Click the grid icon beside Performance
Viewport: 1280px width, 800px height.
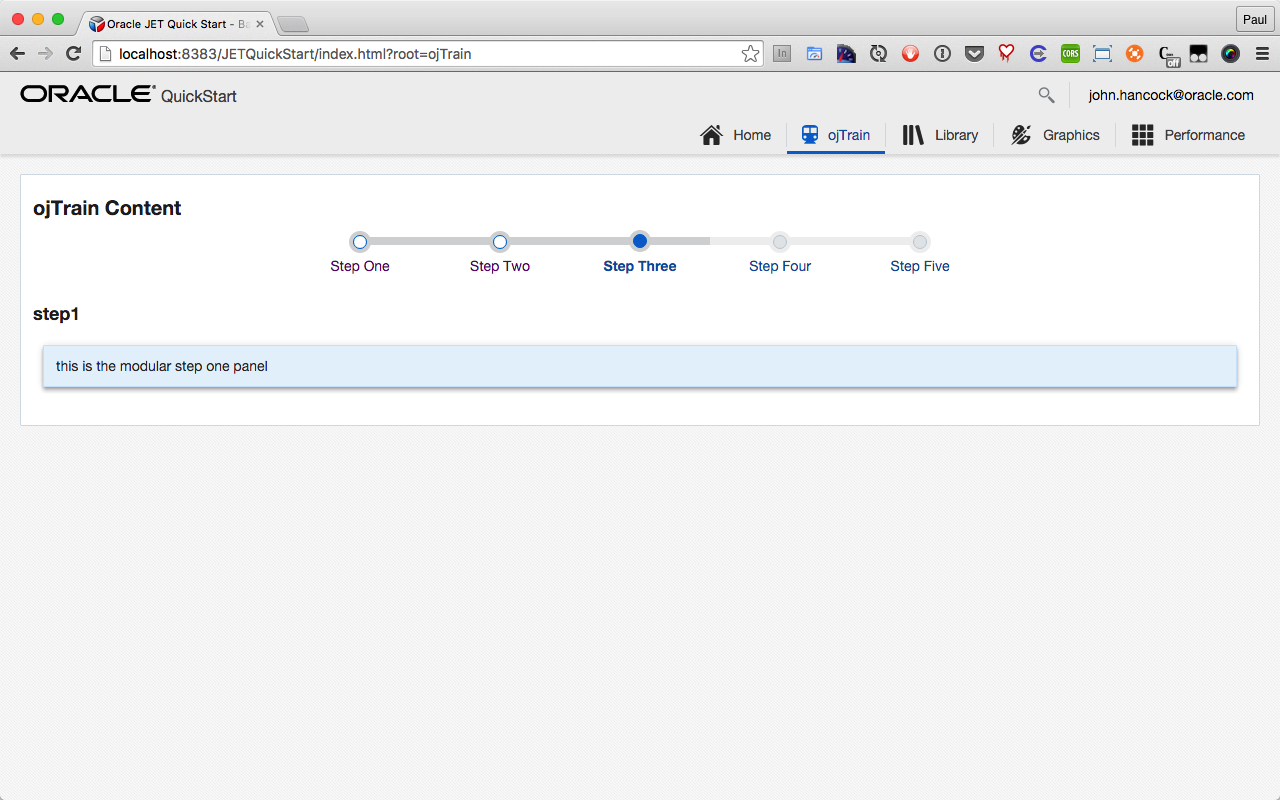click(x=1143, y=135)
